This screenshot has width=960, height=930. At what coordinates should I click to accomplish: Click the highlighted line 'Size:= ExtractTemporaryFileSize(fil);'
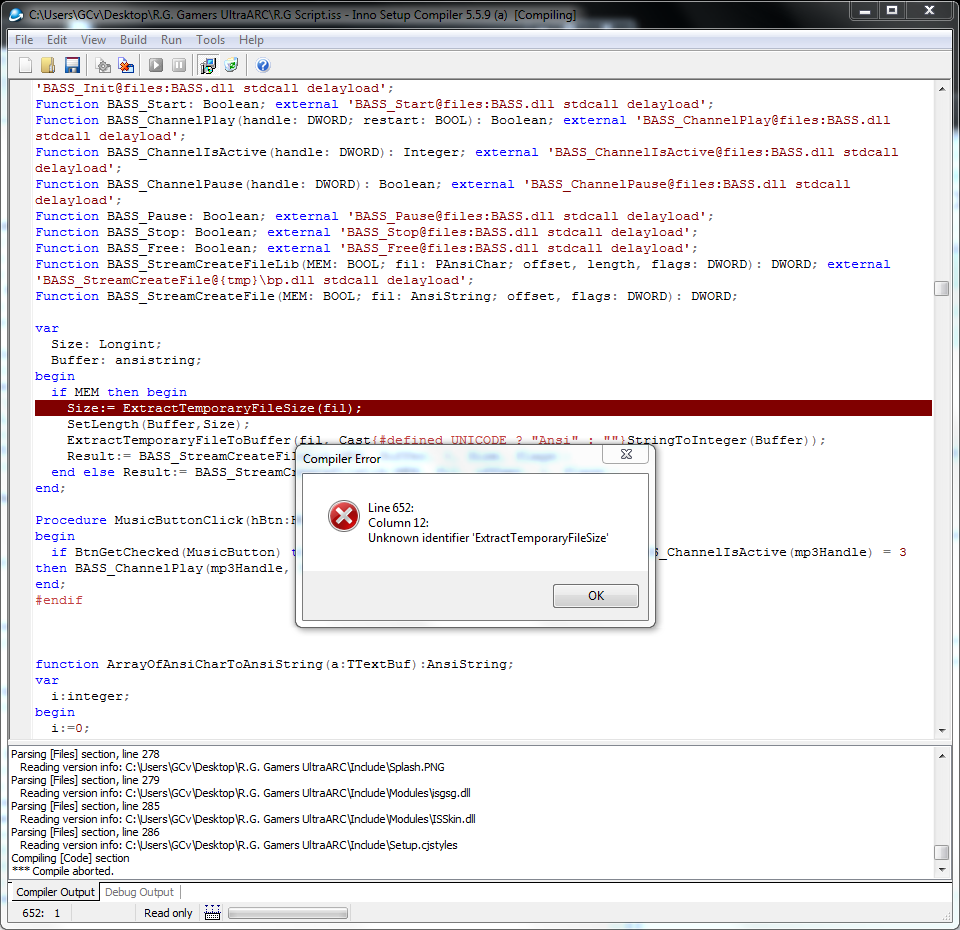[483, 408]
